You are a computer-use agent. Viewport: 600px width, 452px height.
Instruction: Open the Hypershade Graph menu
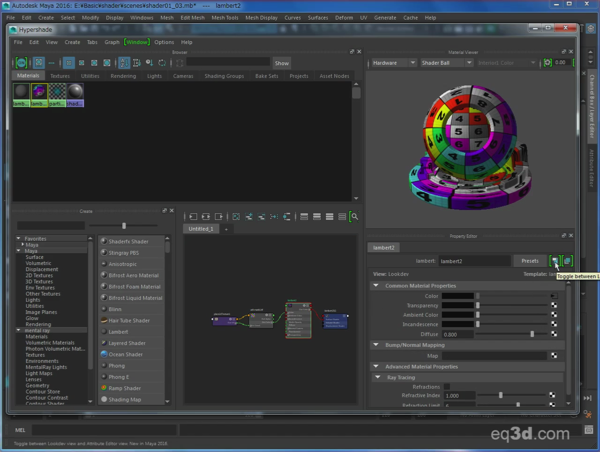(112, 43)
